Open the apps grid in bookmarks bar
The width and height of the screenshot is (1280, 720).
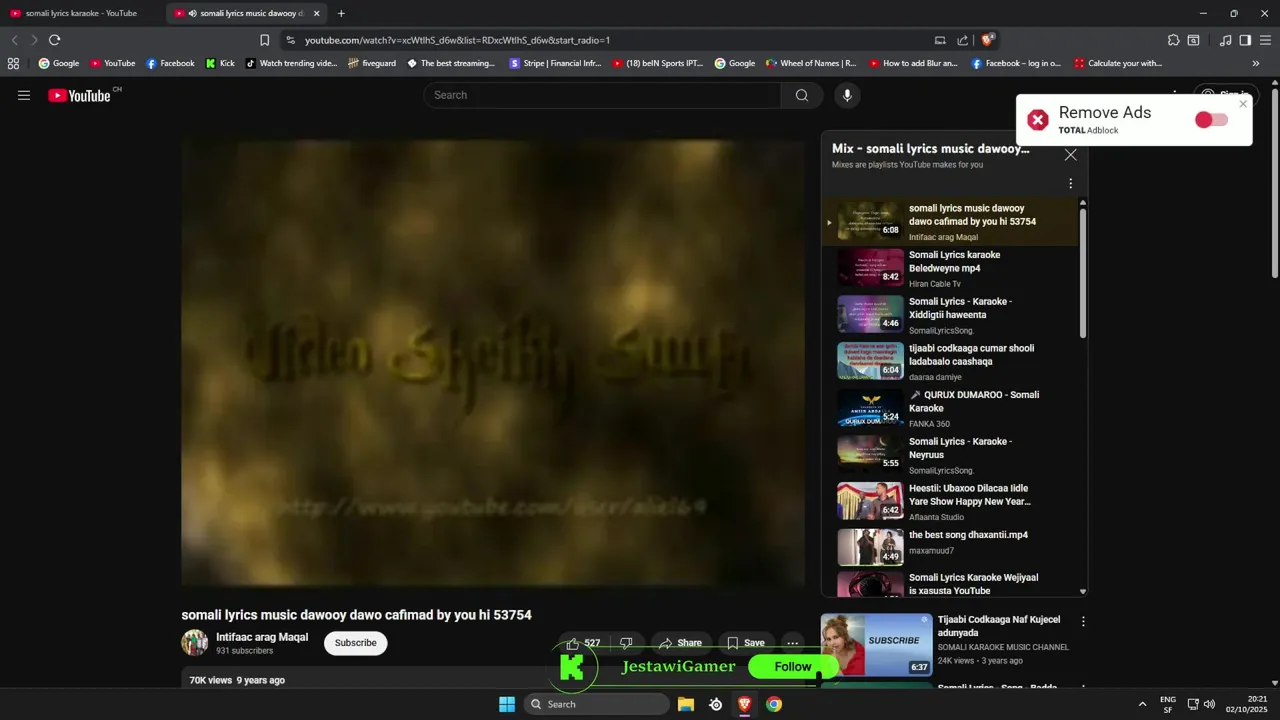pyautogui.click(x=13, y=63)
